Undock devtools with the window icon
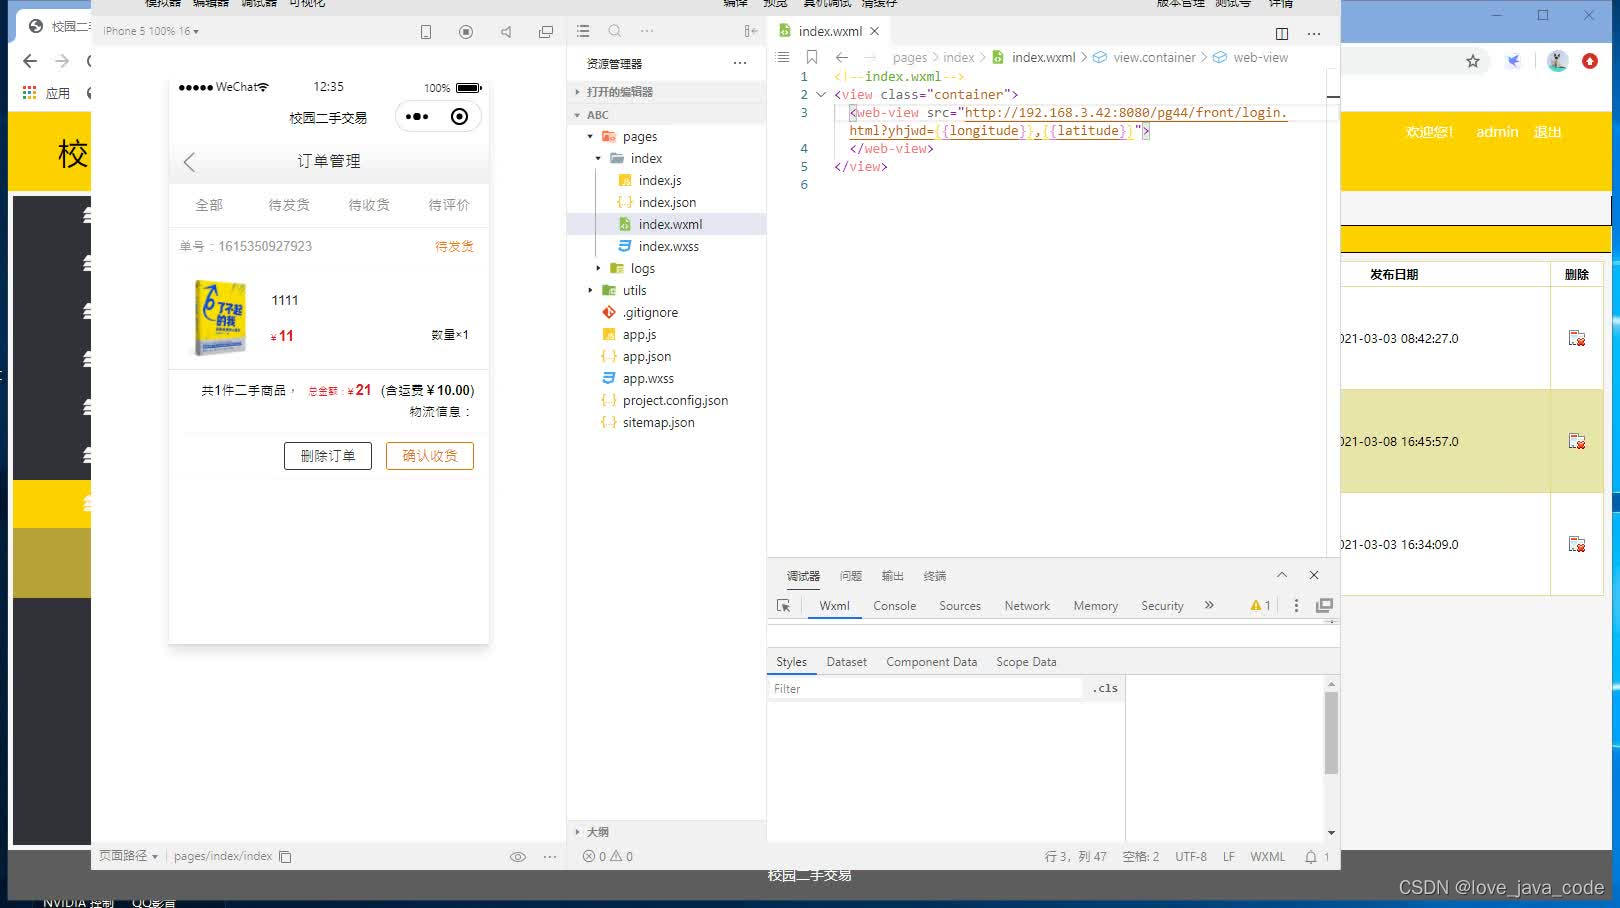 pos(1325,606)
